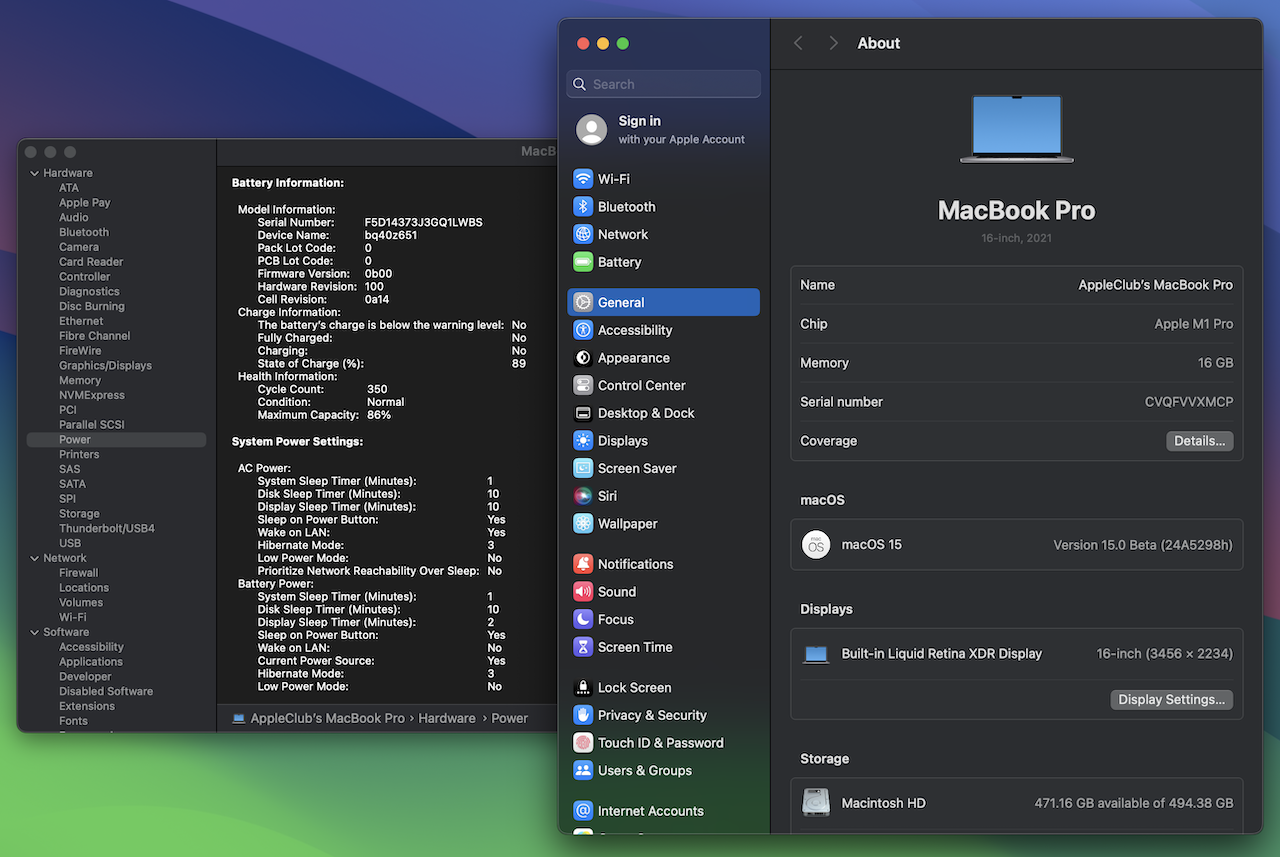Image resolution: width=1280 pixels, height=857 pixels.
Task: Open Sound settings
Action: (x=663, y=592)
